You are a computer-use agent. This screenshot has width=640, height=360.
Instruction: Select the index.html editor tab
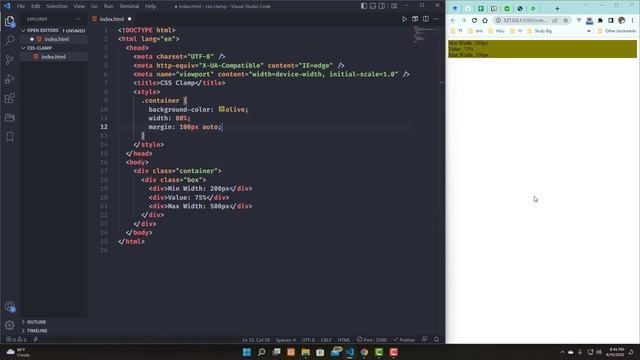pyautogui.click(x=112, y=19)
